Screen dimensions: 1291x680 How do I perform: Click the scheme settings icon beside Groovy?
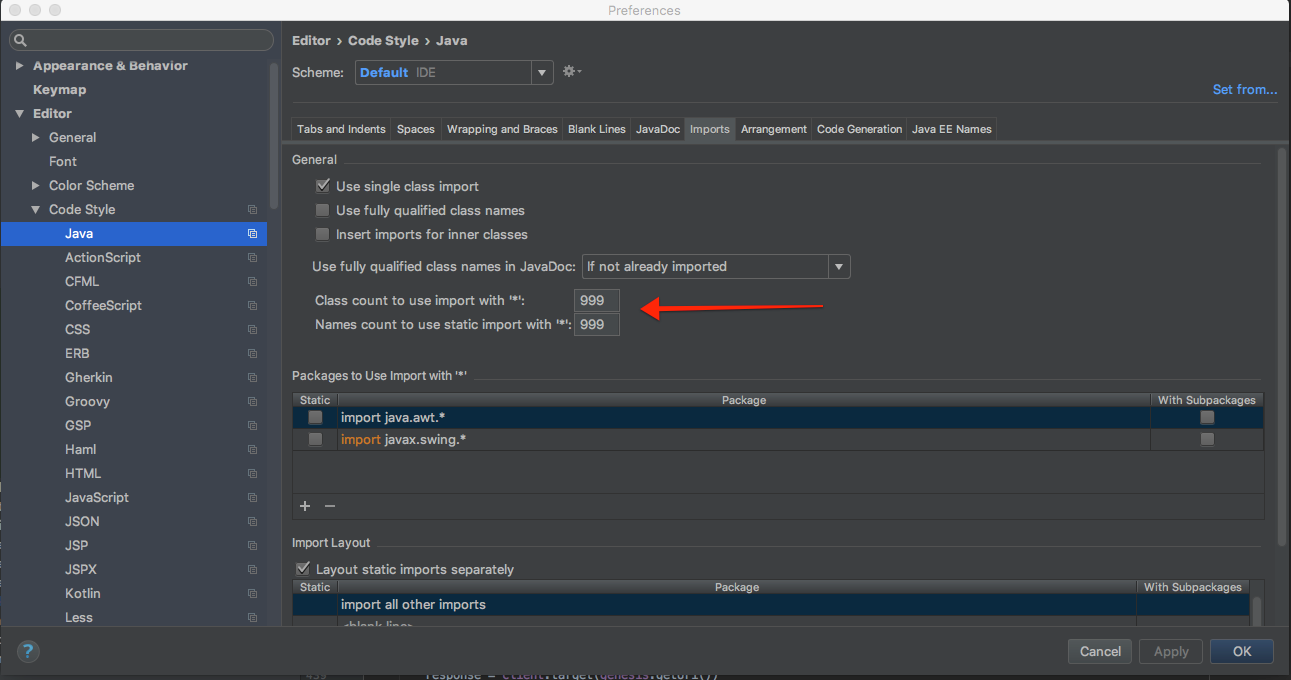pos(252,402)
